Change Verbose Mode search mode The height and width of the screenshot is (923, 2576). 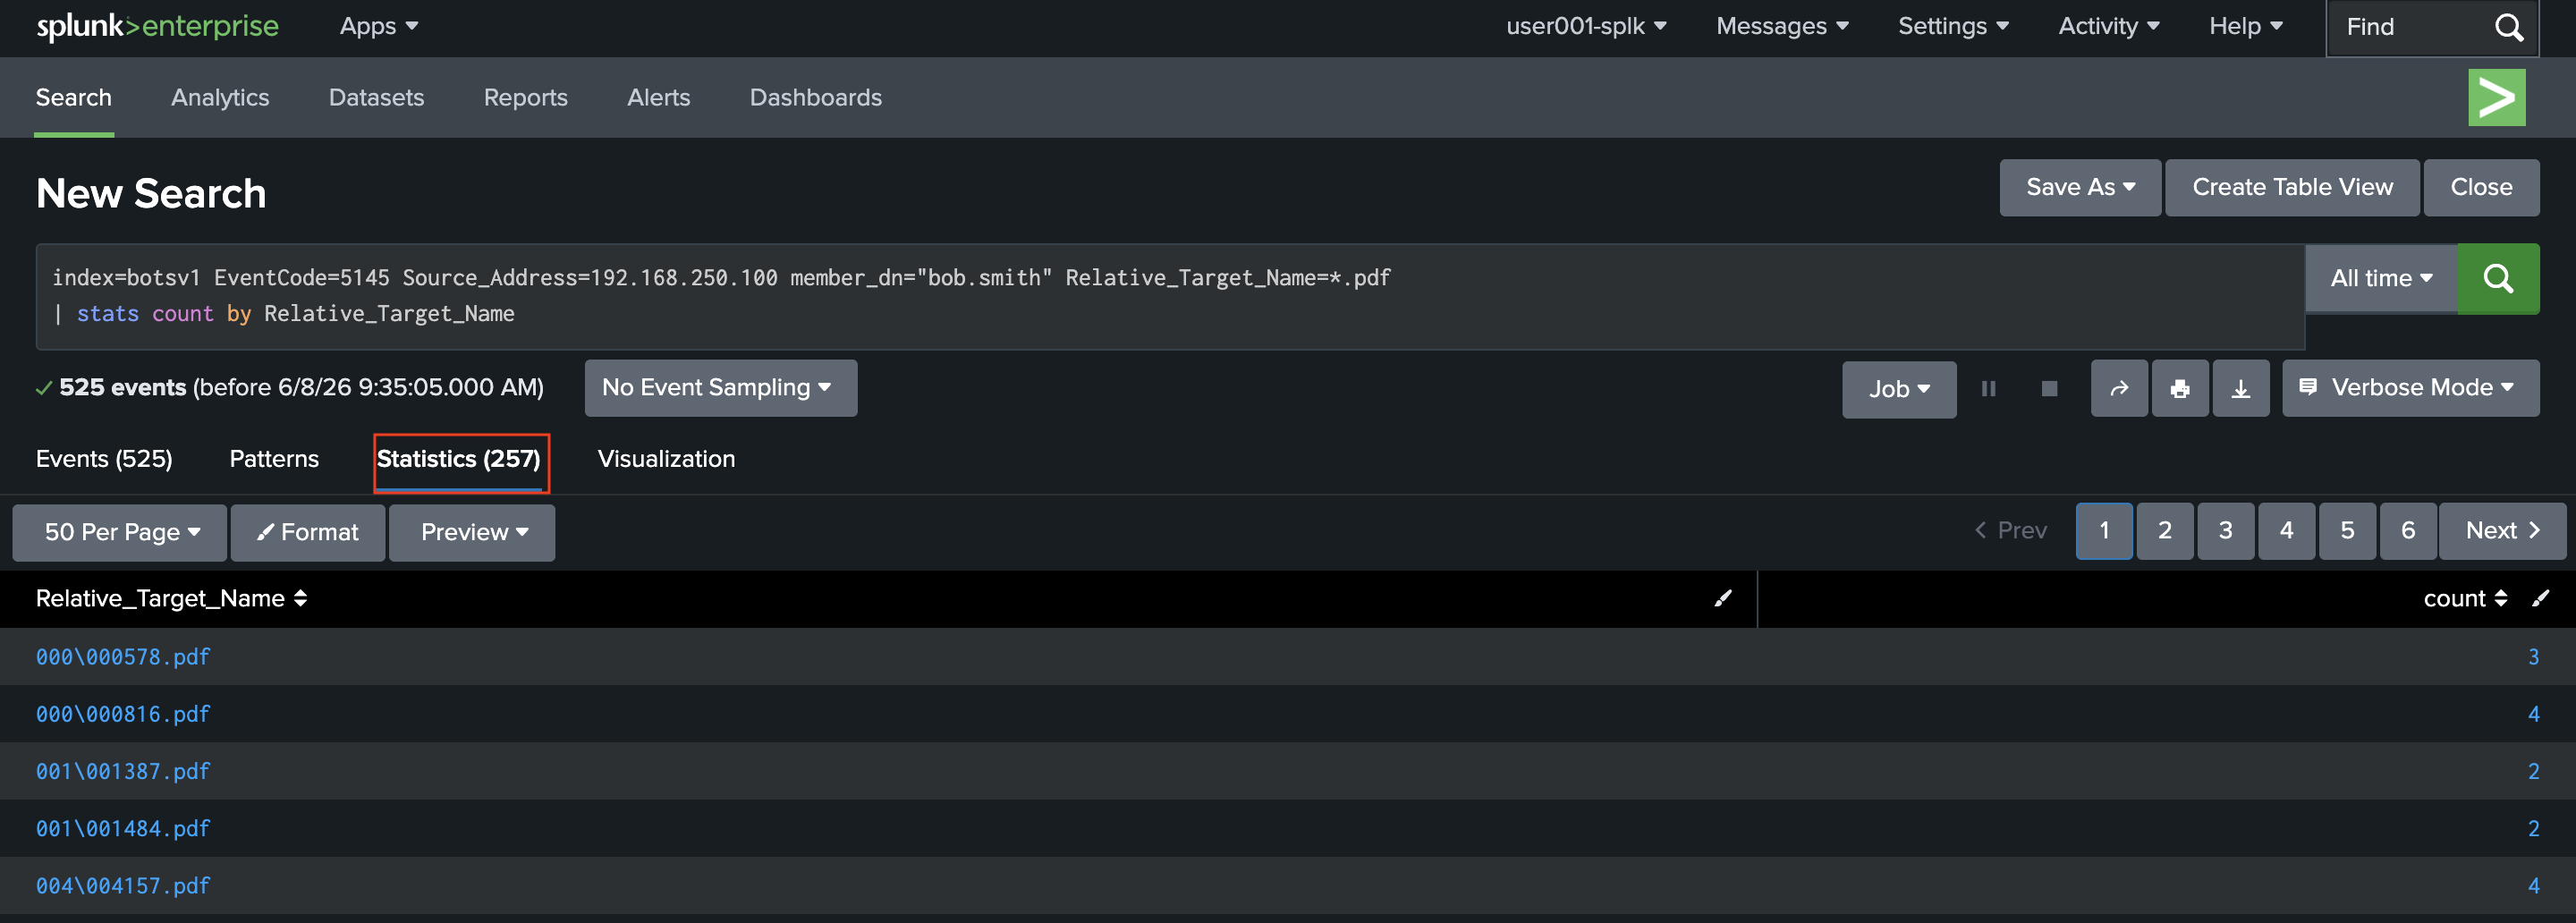tap(2410, 388)
